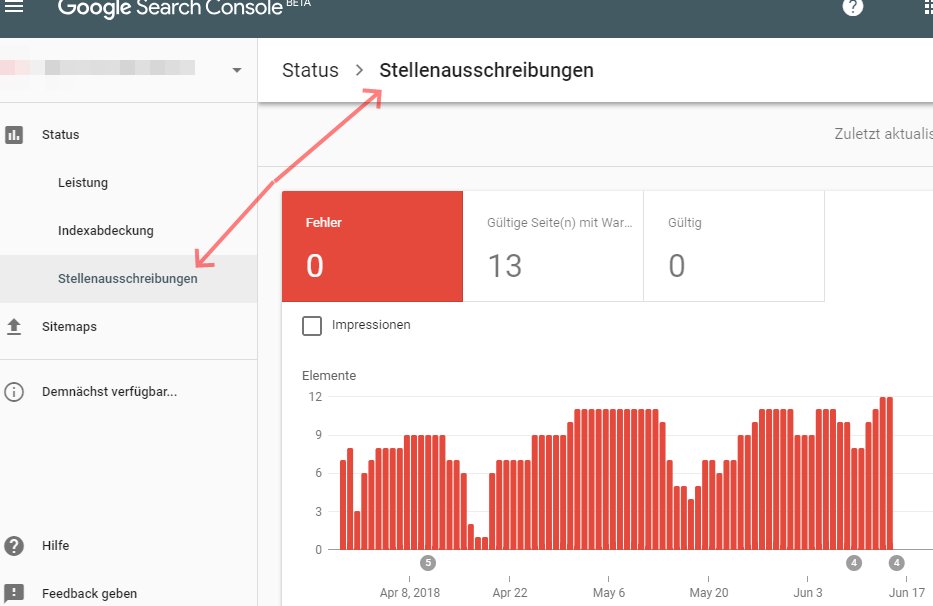Open Search Console help via the question mark icon

coord(852,8)
